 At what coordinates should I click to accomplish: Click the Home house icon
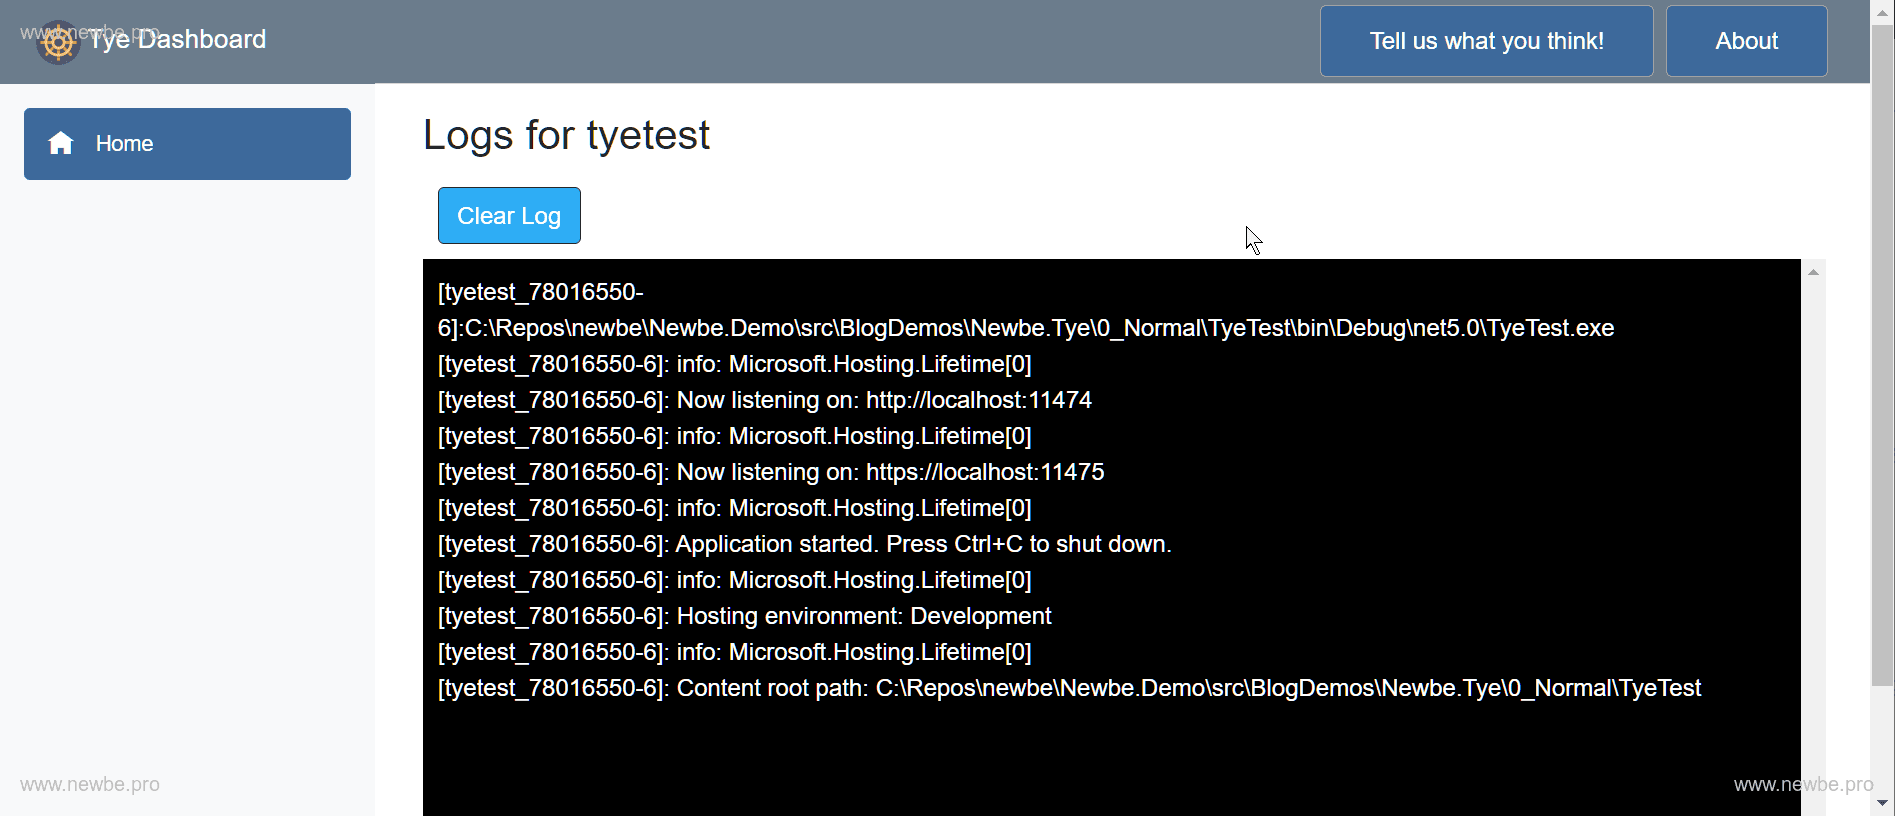[61, 144]
